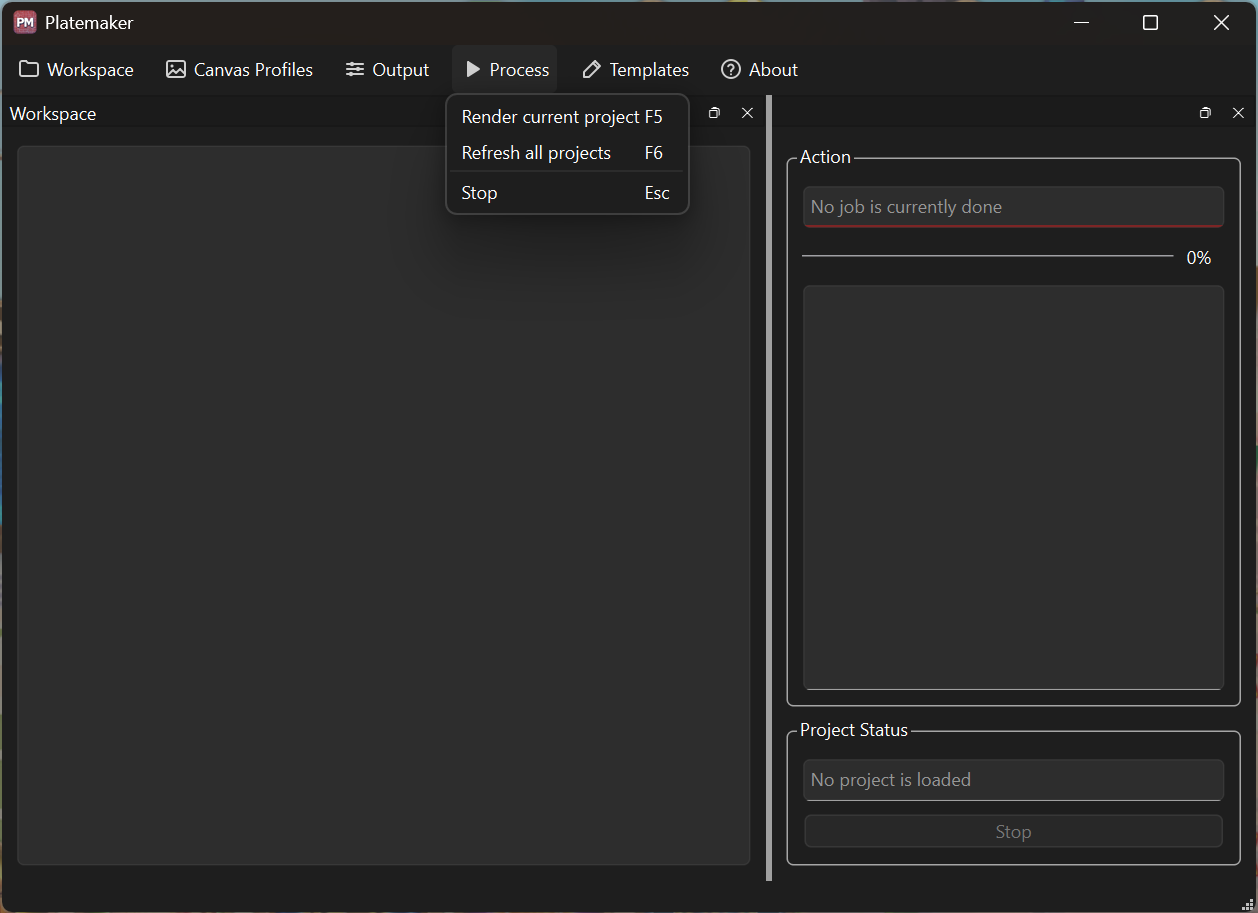Close the Platemaker window
This screenshot has width=1258, height=913.
point(1221,22)
